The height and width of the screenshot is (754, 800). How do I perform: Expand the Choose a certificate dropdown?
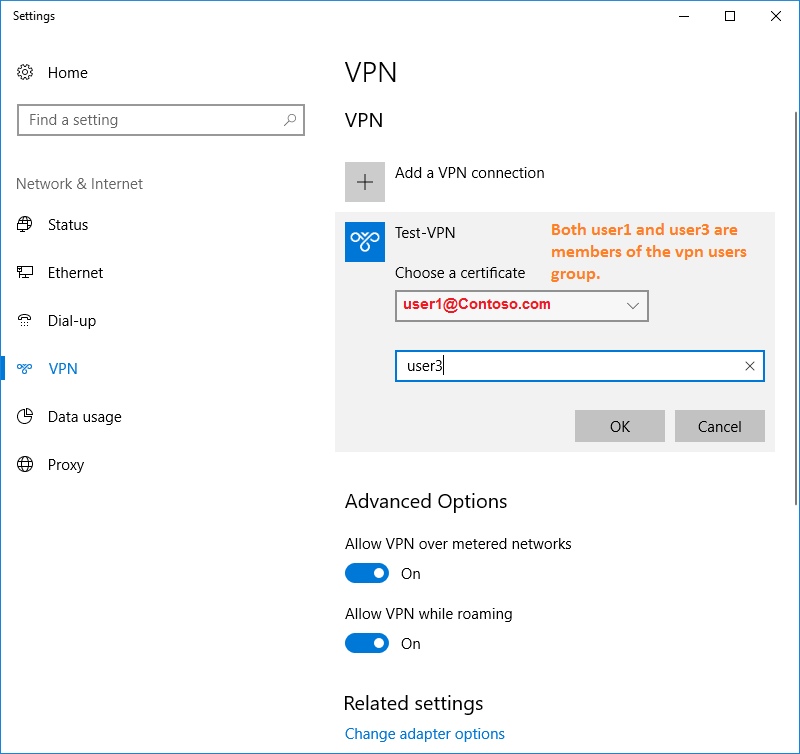click(x=521, y=306)
